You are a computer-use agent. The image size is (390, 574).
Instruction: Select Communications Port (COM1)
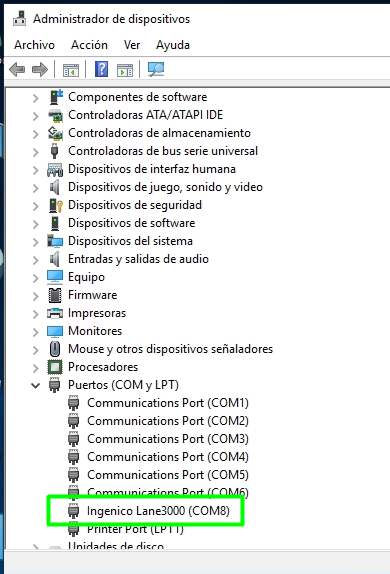click(x=168, y=403)
